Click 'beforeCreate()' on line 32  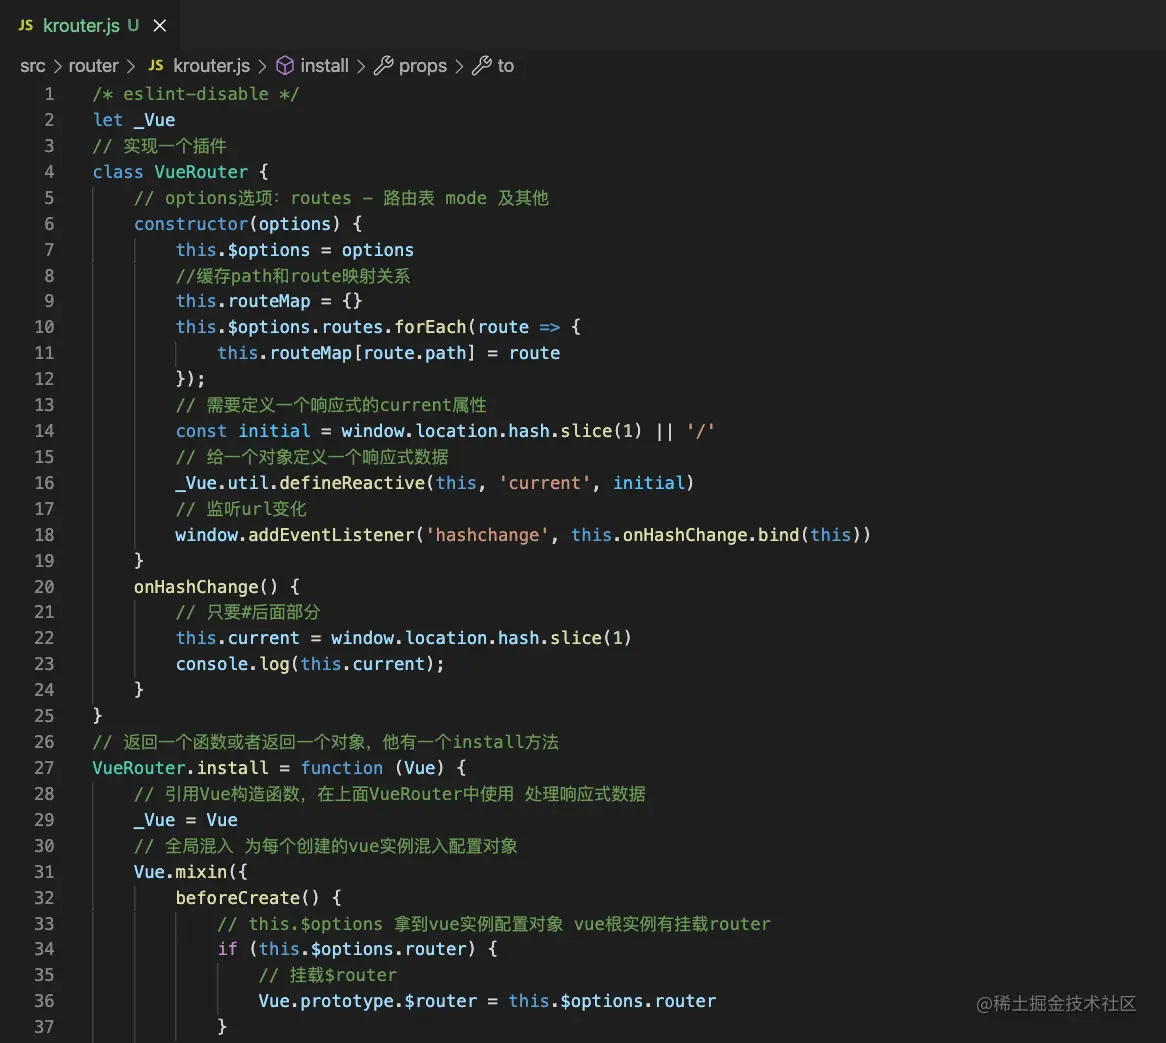248,898
